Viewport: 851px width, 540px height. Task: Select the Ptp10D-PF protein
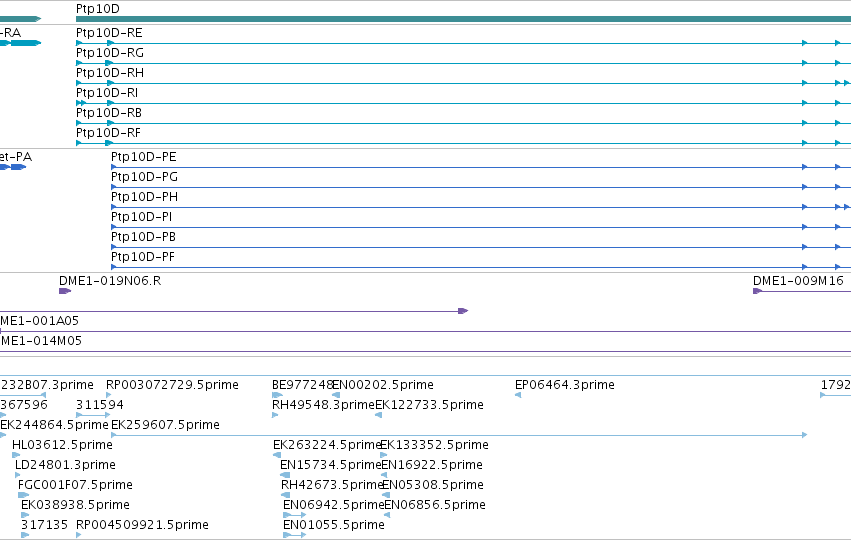[x=143, y=258]
